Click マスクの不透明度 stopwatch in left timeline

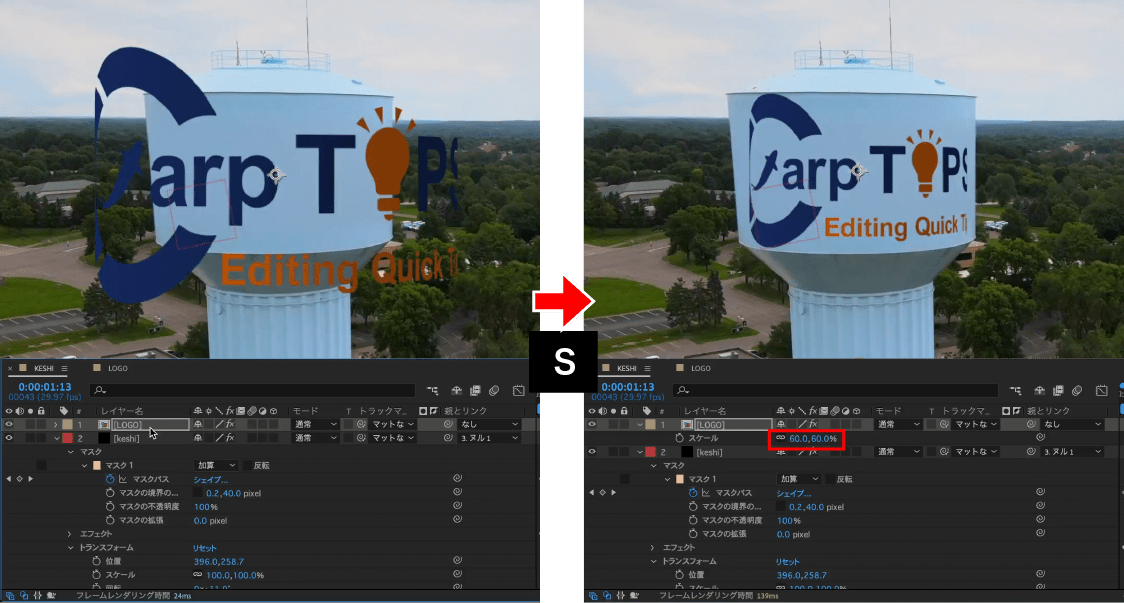110,506
